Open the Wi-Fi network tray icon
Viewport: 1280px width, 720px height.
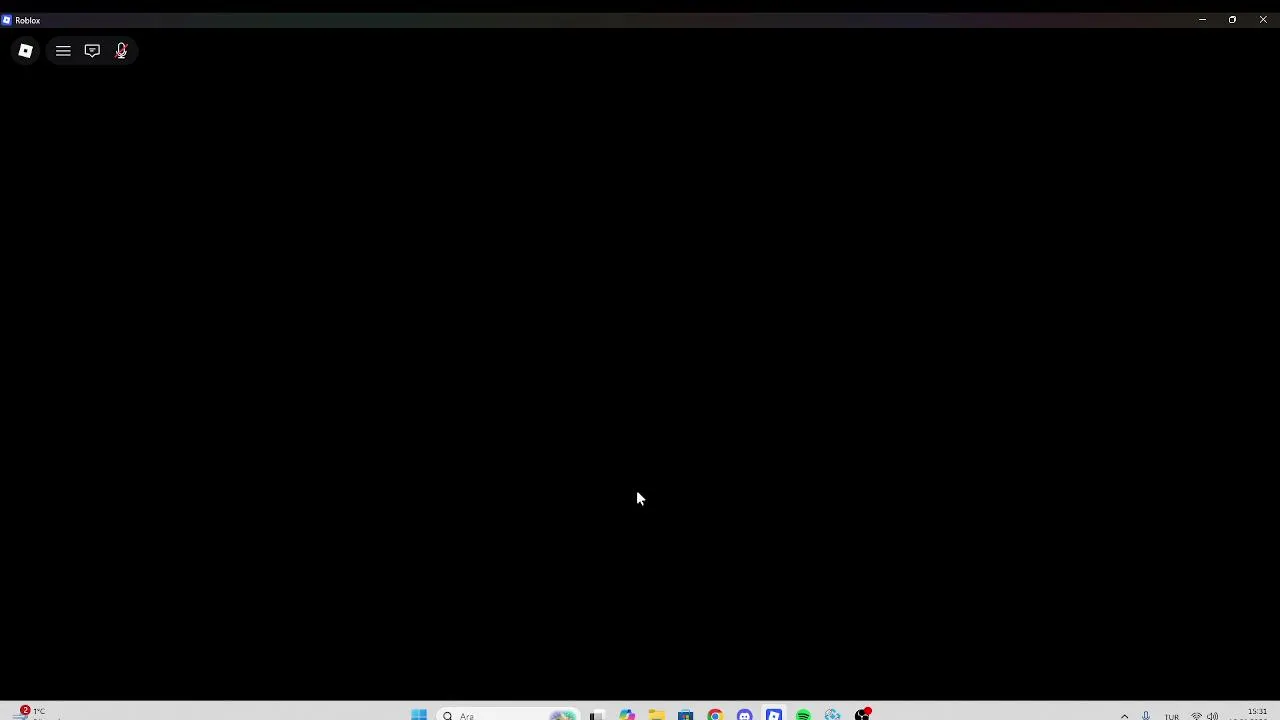point(1196,715)
